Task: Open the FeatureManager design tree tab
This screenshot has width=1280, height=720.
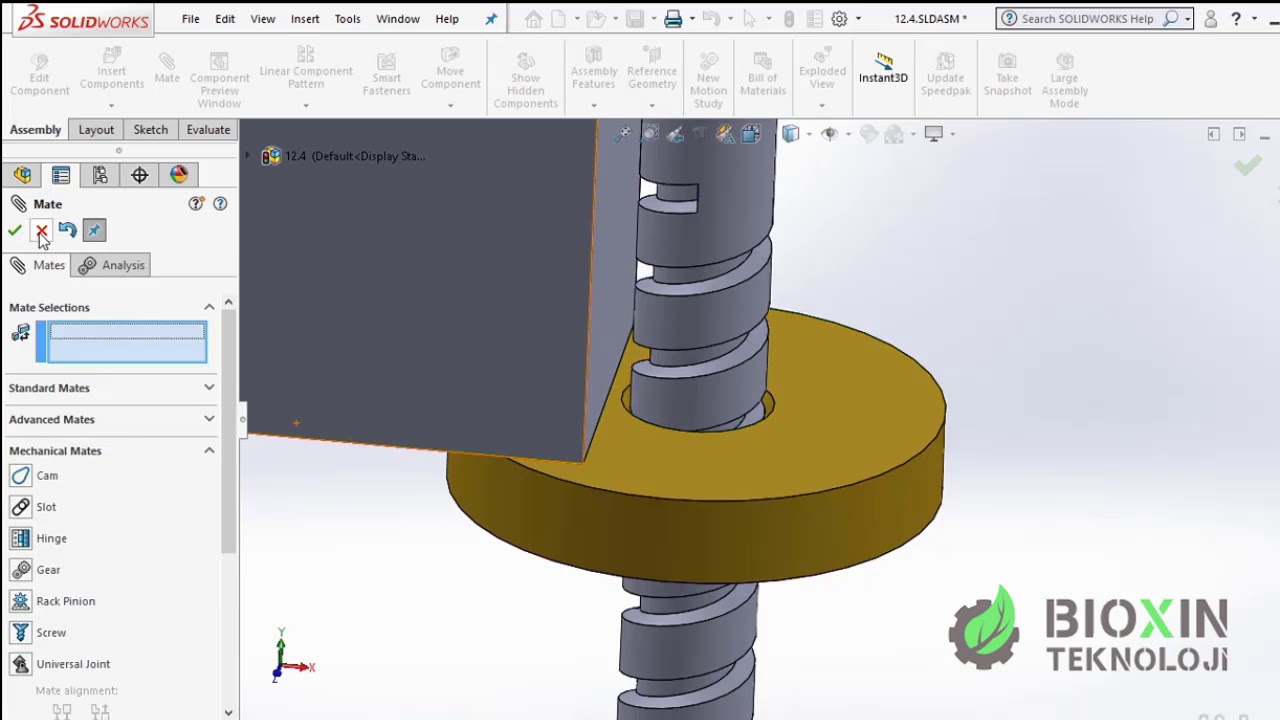Action: click(22, 175)
